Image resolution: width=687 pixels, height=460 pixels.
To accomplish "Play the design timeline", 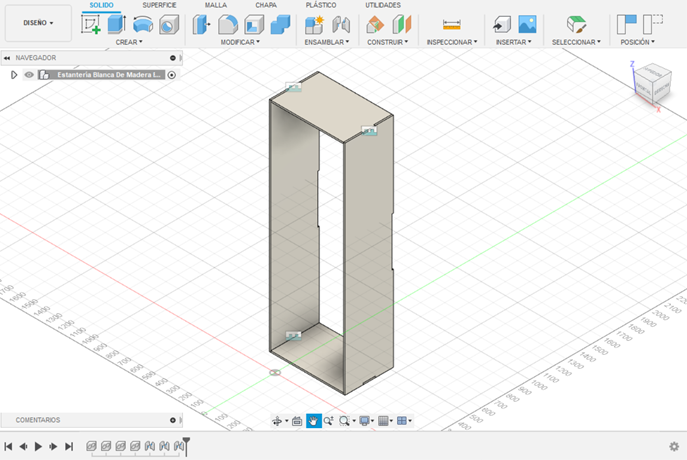I will (x=38, y=446).
